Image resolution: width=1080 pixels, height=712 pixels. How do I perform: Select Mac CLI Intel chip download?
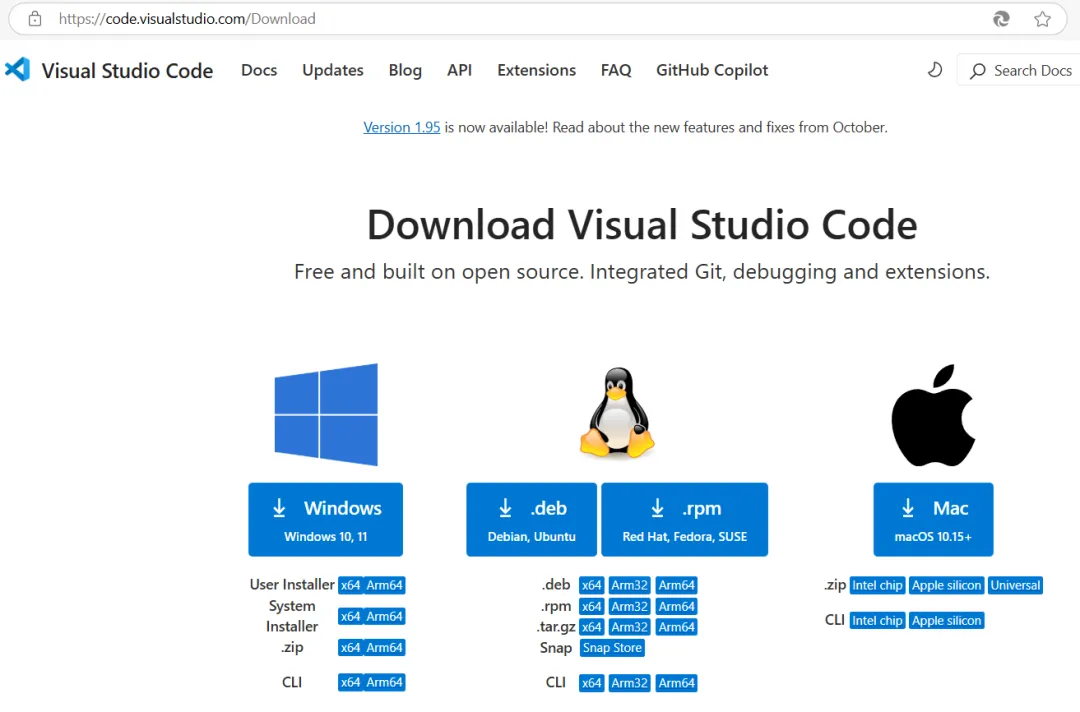(877, 620)
